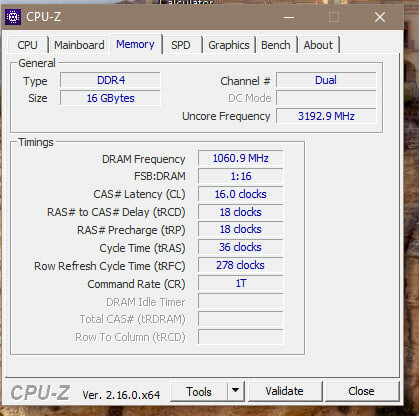Click the DRAM Frequency label
The width and height of the screenshot is (419, 416).
click(x=143, y=159)
